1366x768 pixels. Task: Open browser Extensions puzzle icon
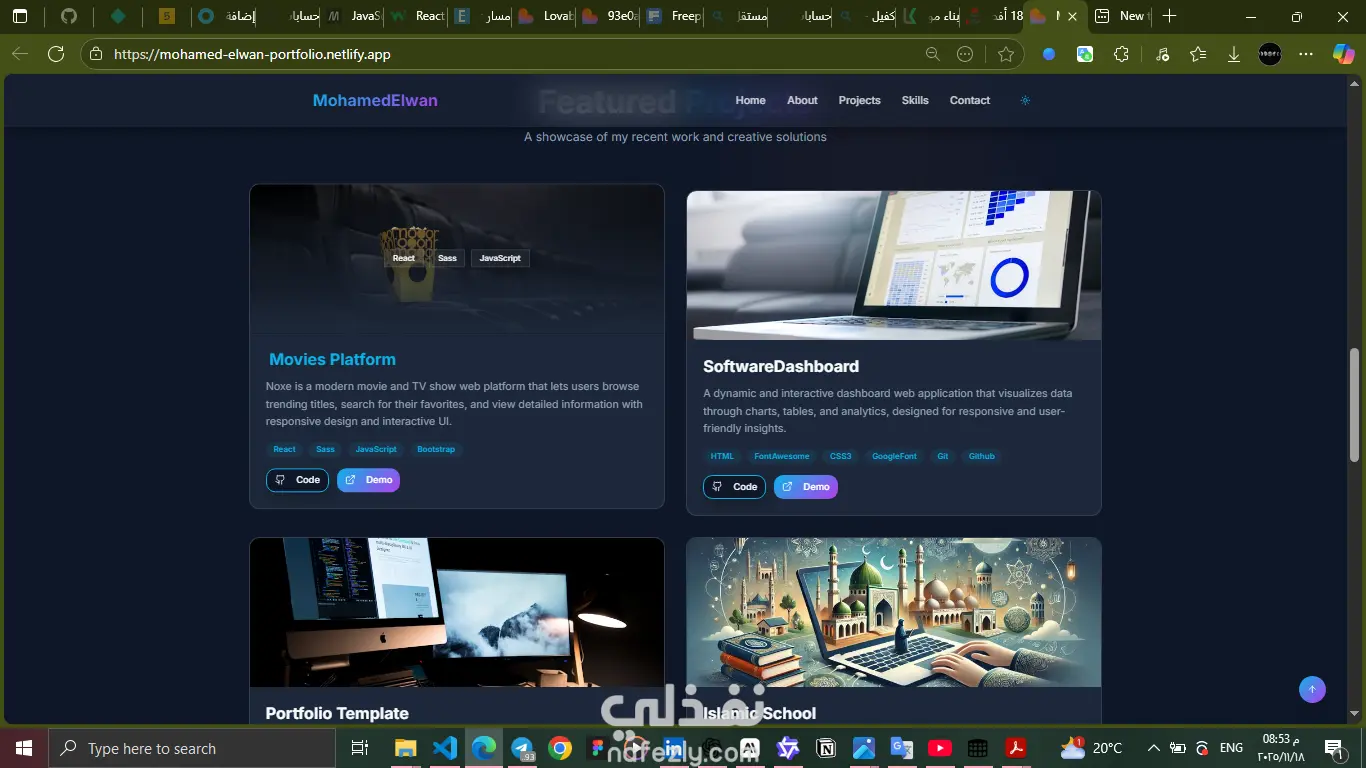[1121, 54]
